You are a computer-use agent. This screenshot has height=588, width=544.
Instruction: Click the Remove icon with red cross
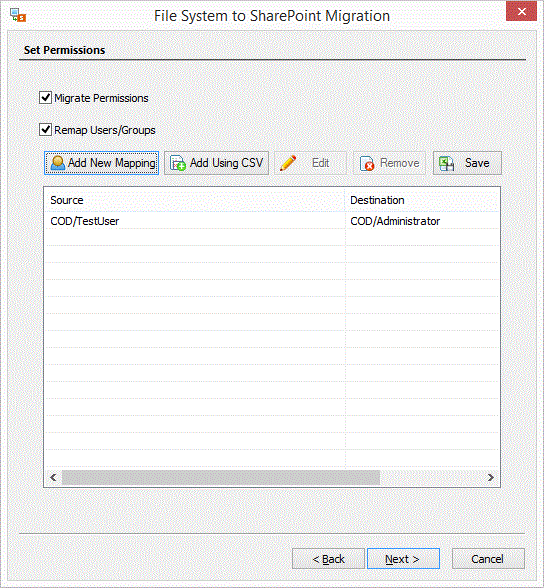367,164
